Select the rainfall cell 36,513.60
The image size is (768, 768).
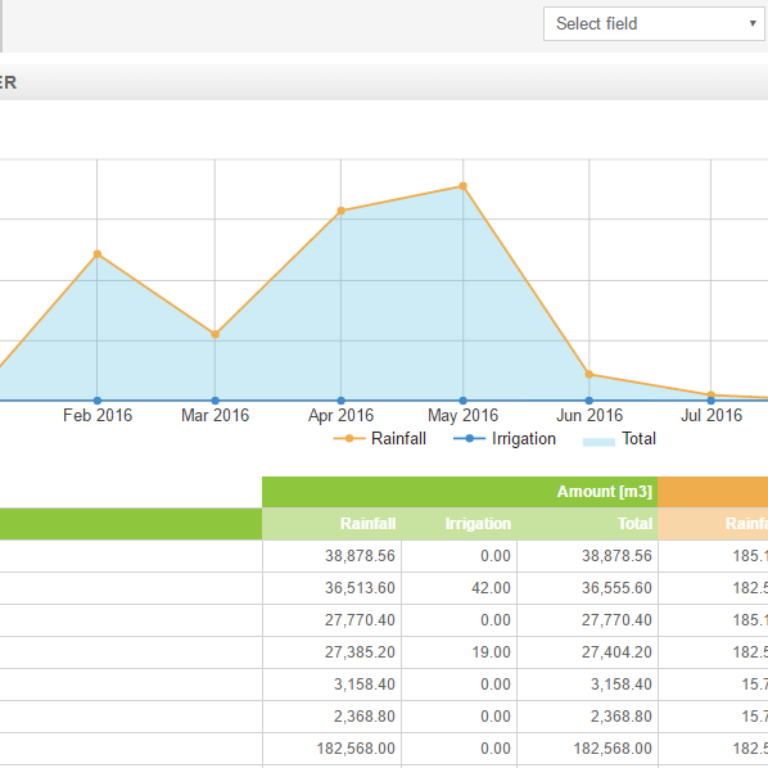332,588
